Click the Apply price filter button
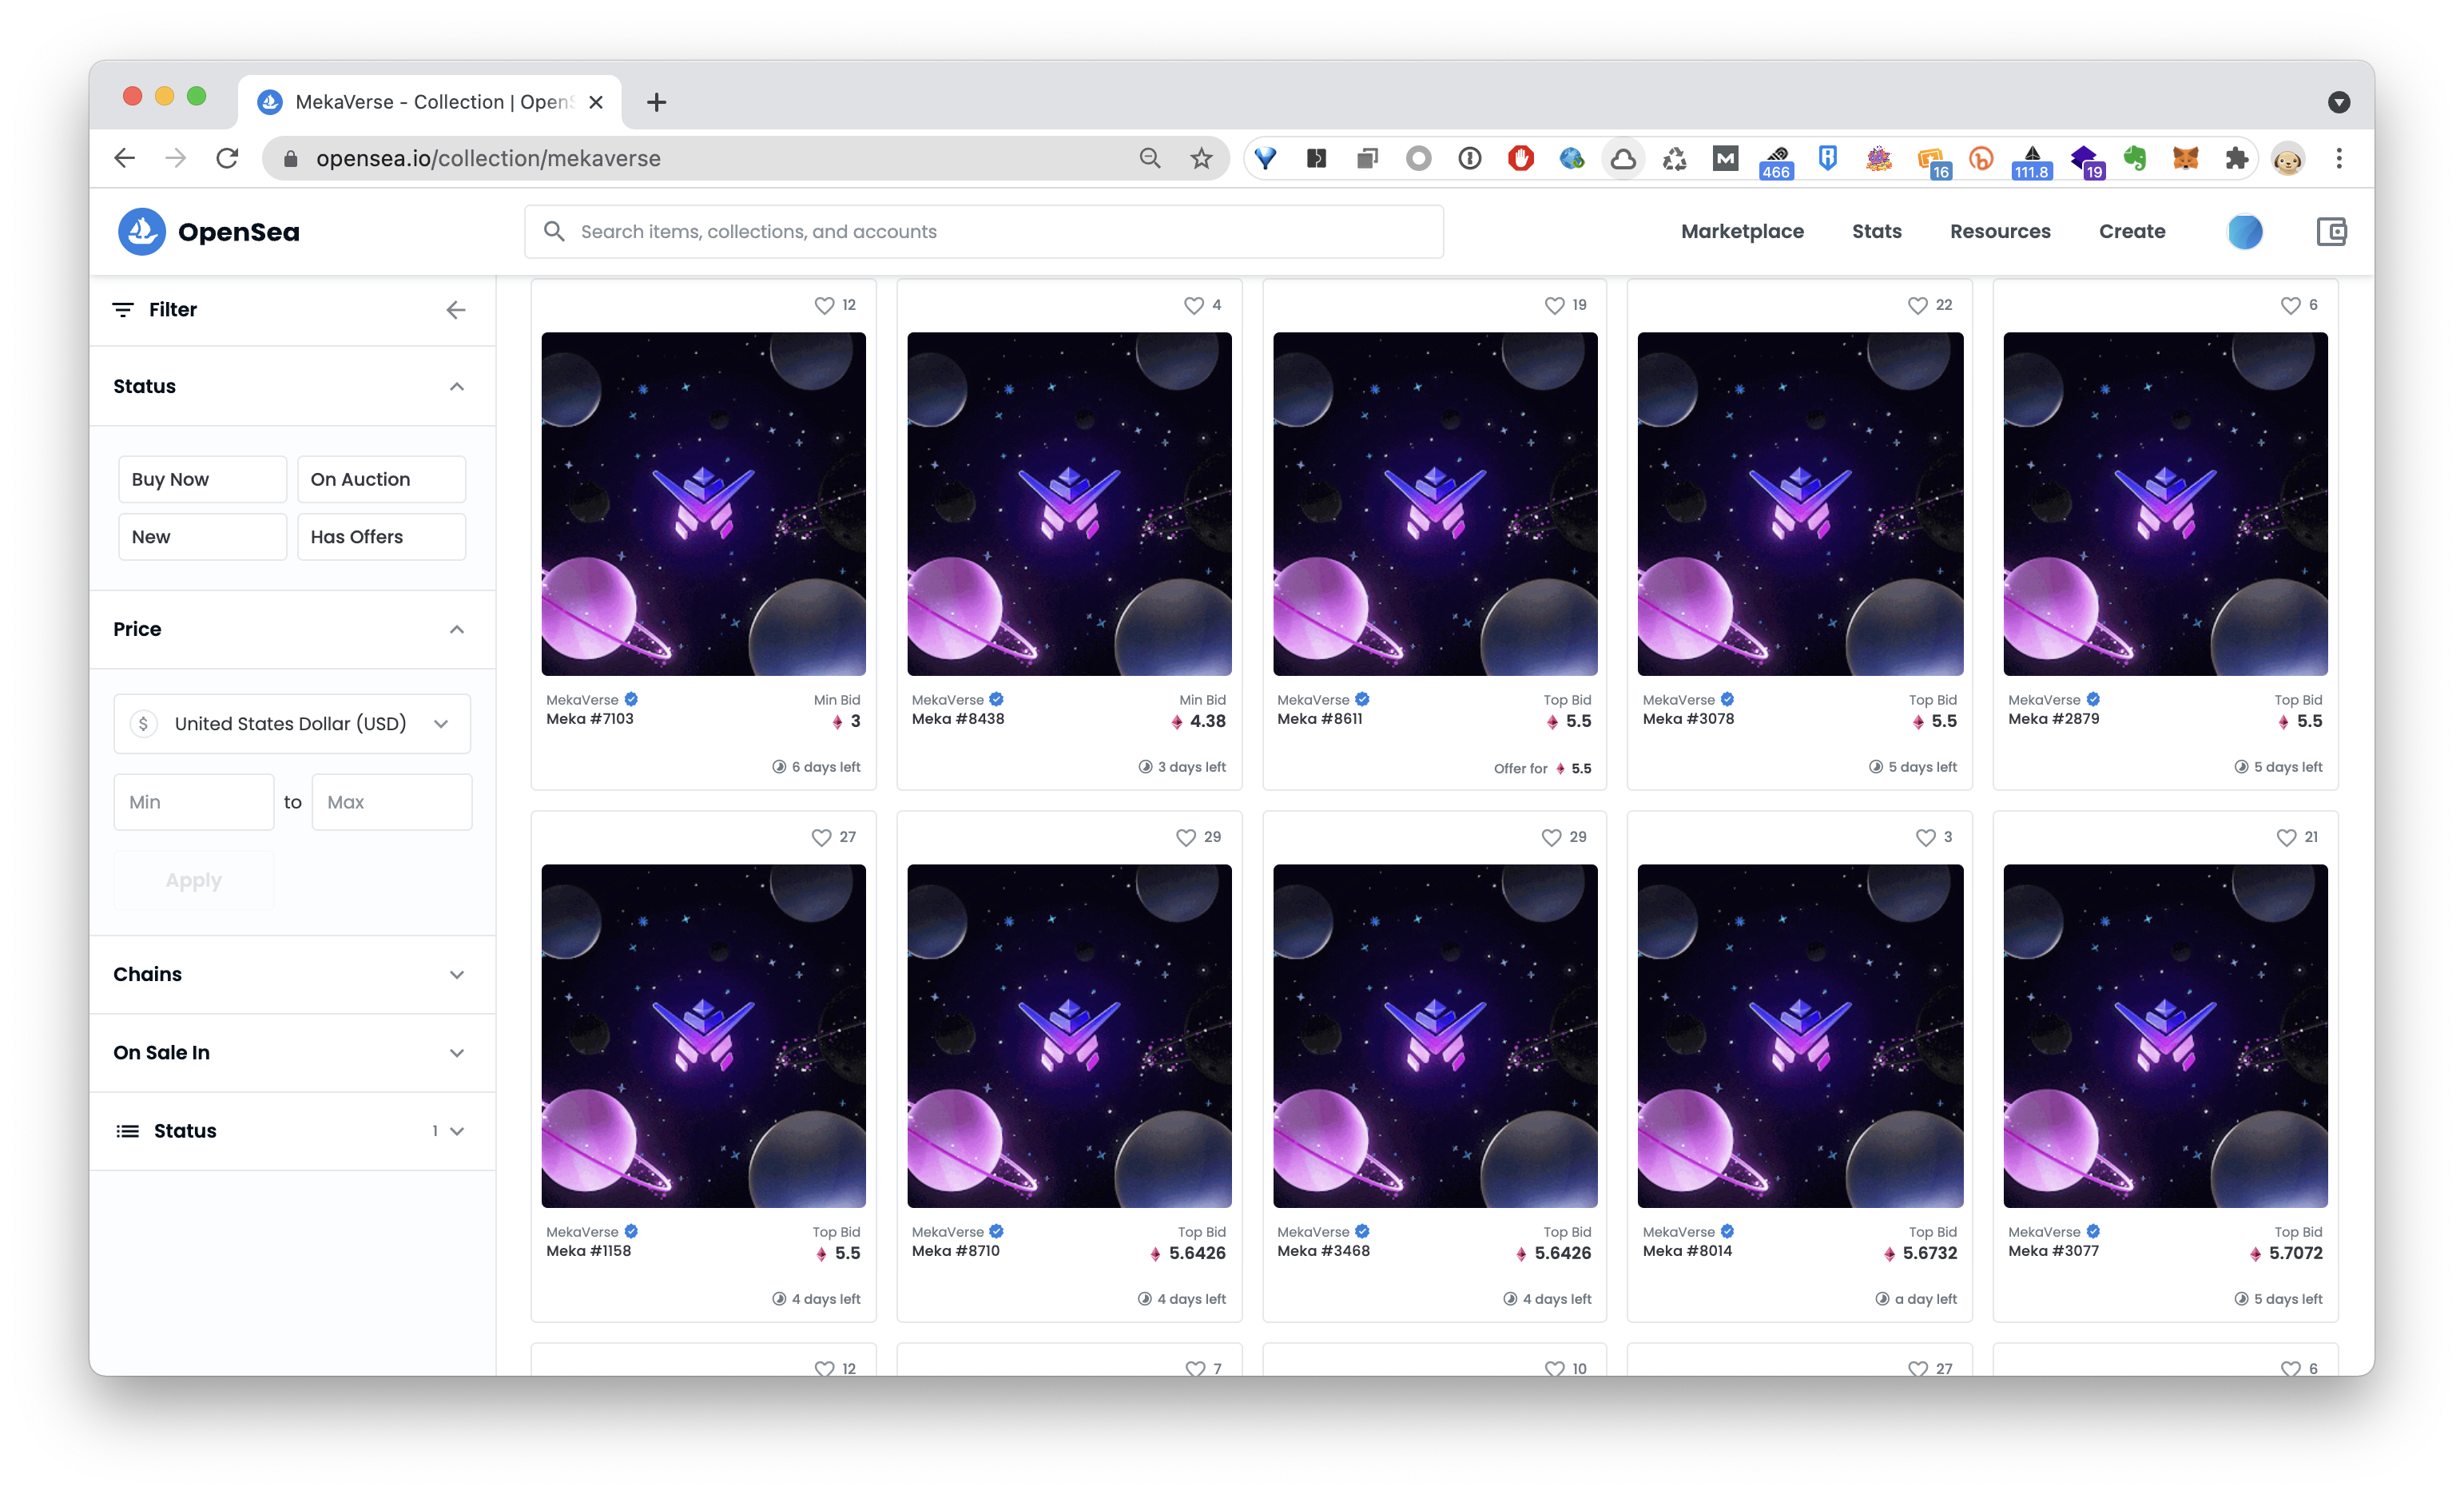Image resolution: width=2464 pixels, height=1494 pixels. click(193, 880)
